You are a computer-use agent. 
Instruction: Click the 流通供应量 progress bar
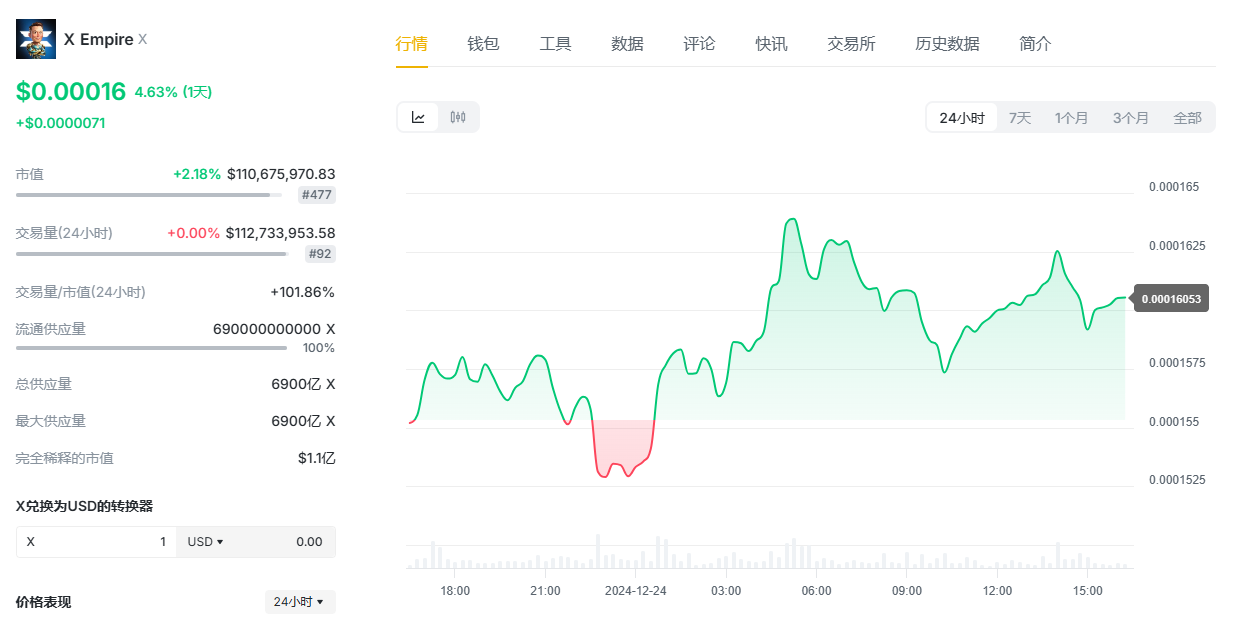point(151,348)
